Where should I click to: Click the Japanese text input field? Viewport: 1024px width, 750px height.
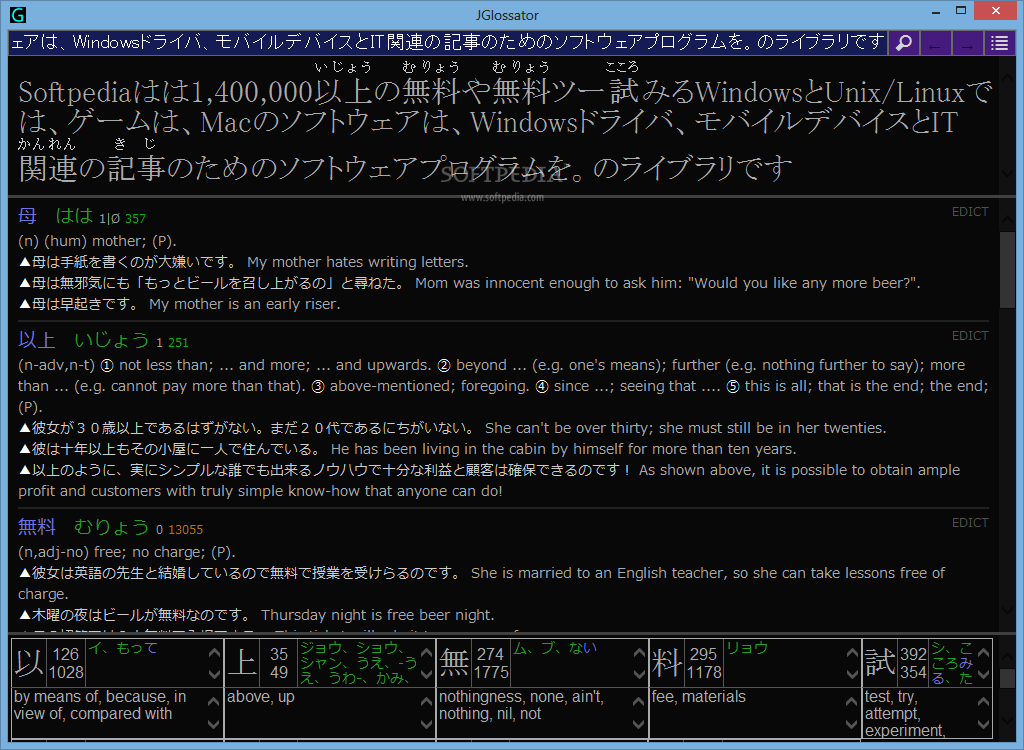point(447,43)
